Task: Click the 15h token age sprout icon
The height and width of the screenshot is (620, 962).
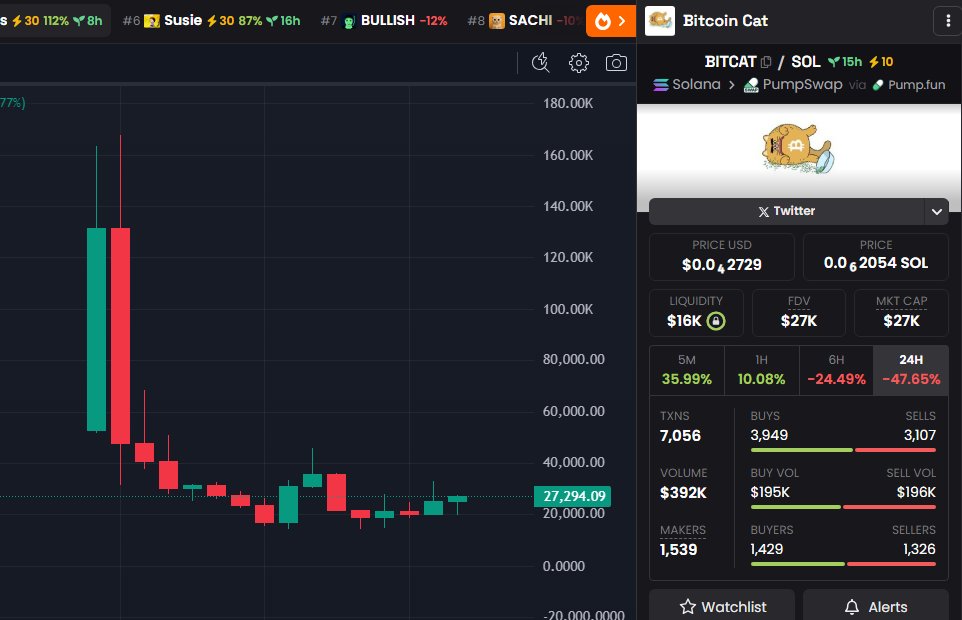Action: [833, 62]
